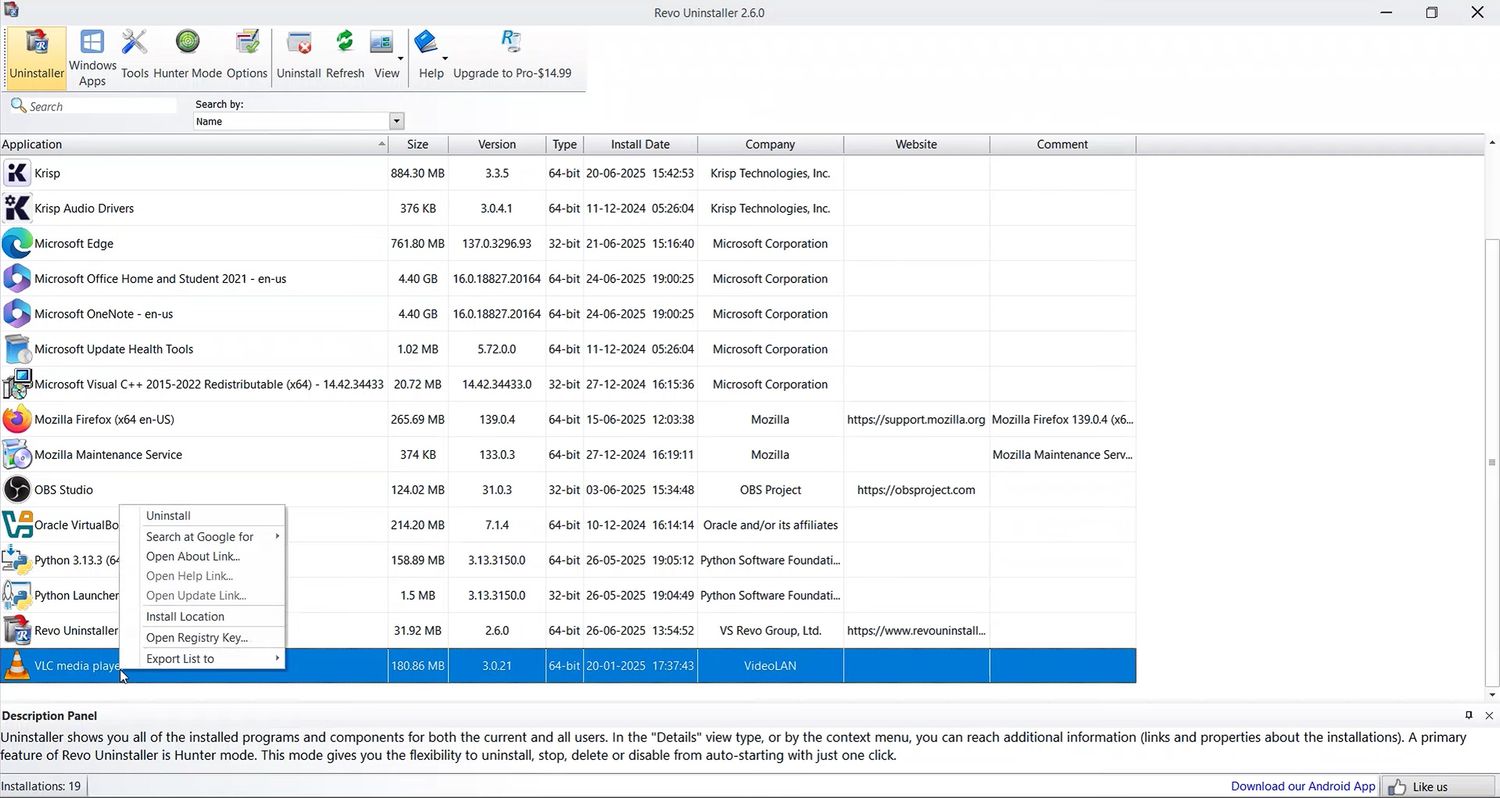Screen dimensions: 1500x798
Task: Click the Mozilla Firefox icon
Action: coord(17,419)
